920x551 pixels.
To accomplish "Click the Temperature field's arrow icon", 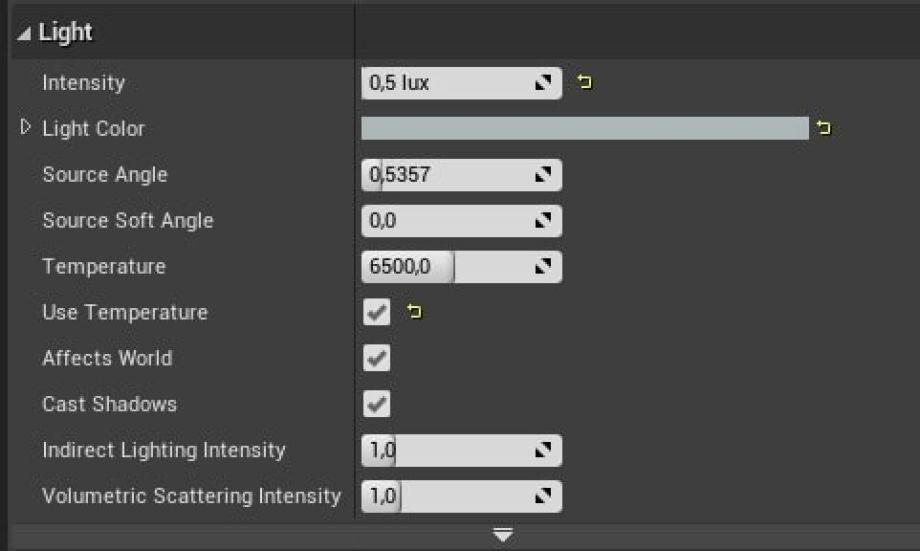I will [544, 267].
